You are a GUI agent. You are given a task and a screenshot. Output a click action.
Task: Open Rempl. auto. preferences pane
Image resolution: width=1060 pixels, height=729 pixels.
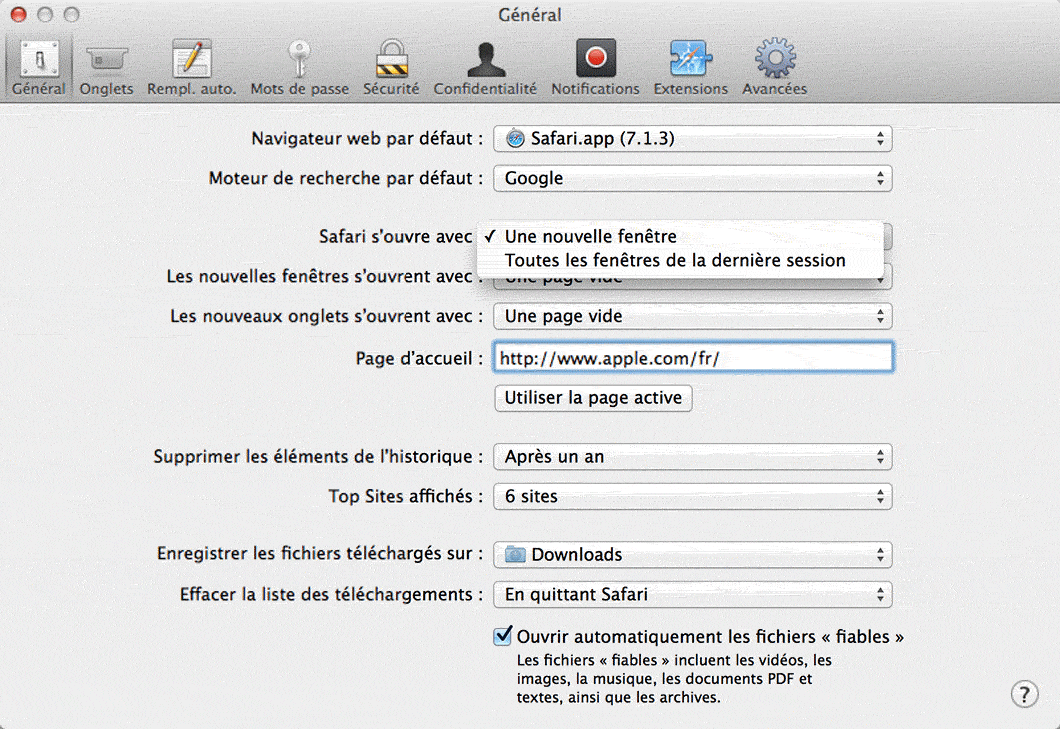(191, 68)
